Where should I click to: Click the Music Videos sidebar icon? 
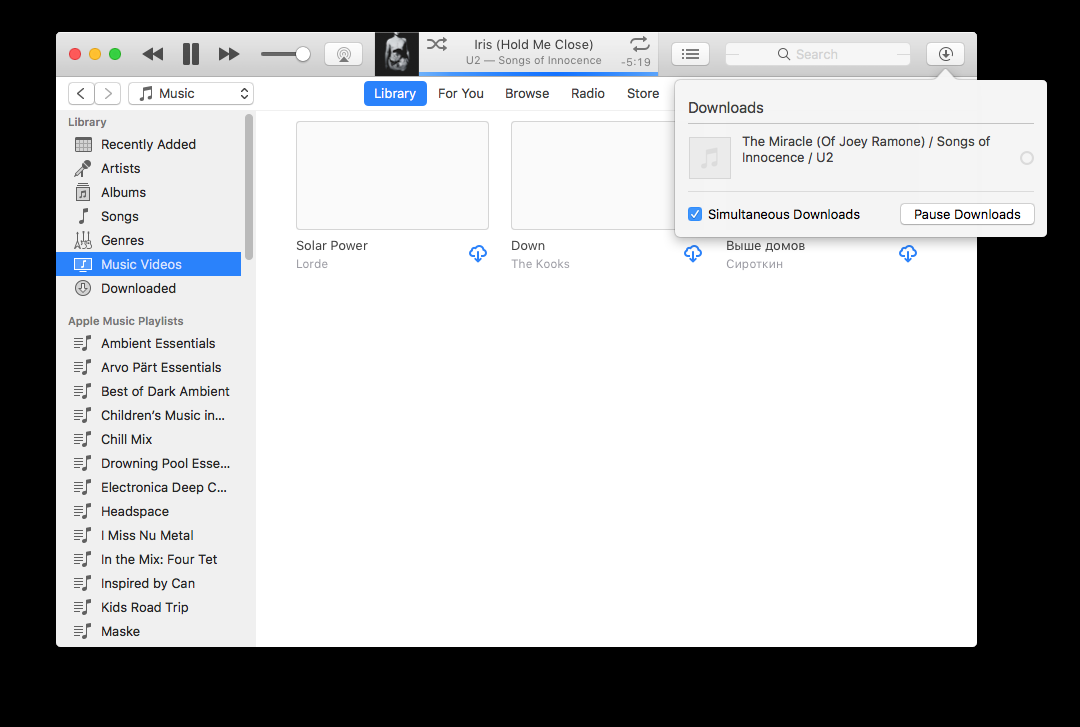pos(83,265)
